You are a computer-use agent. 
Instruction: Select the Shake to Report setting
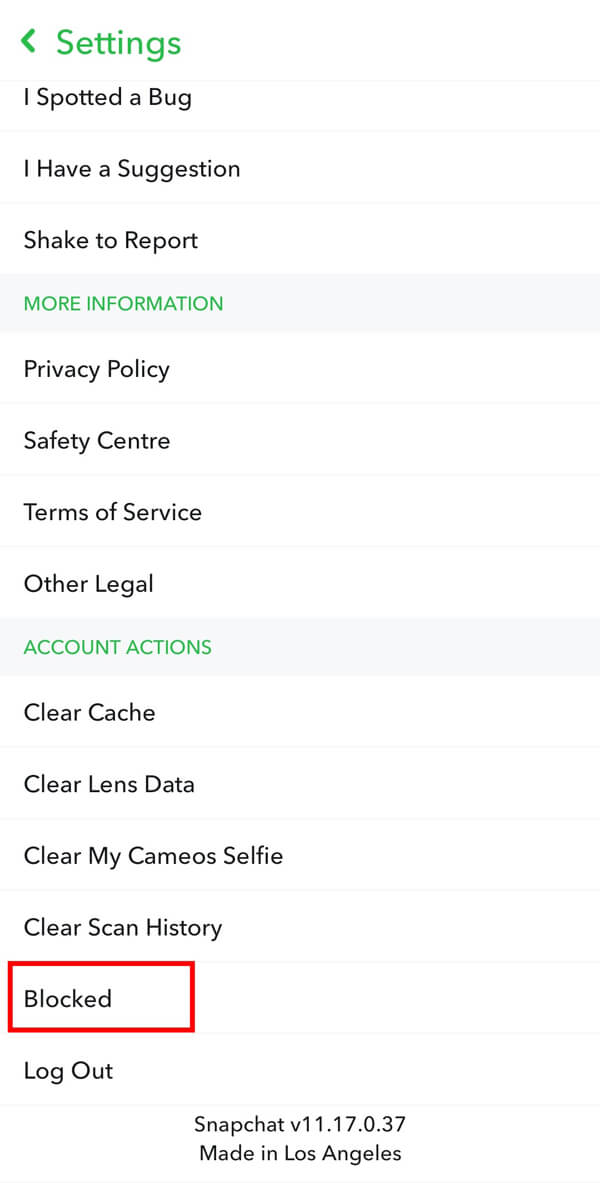(110, 240)
